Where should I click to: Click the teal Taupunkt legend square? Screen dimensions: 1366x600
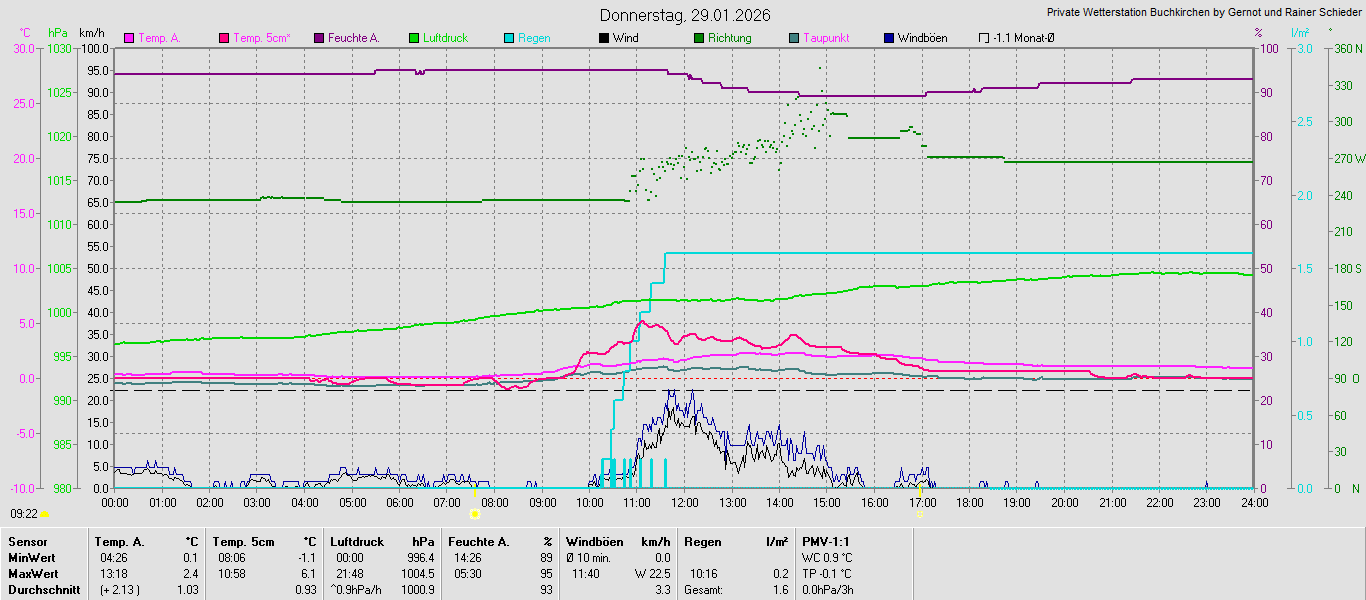(794, 38)
